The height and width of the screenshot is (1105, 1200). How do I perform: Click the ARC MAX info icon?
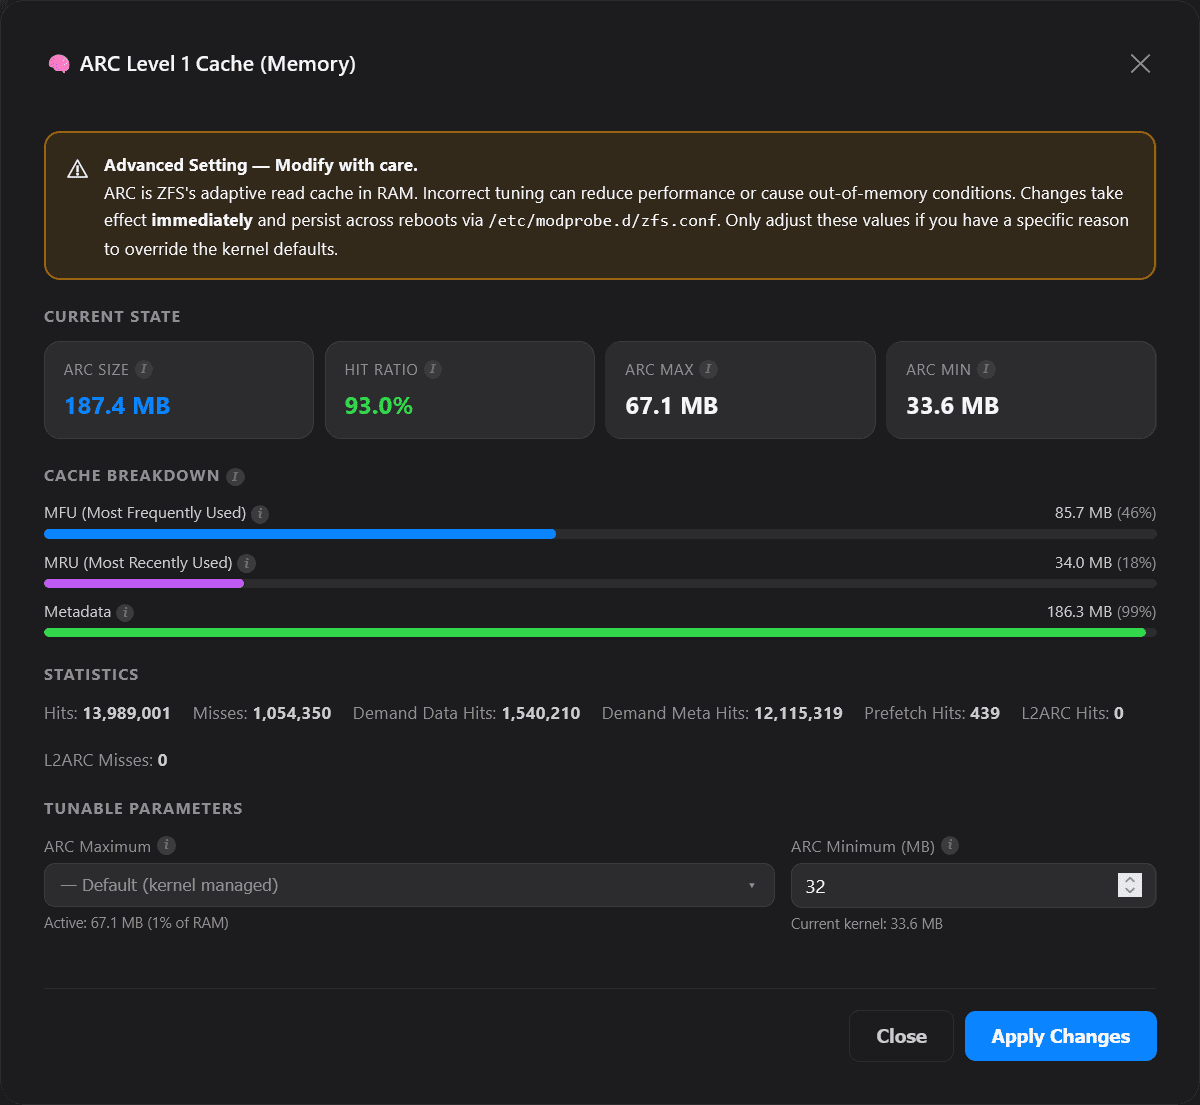[709, 369]
